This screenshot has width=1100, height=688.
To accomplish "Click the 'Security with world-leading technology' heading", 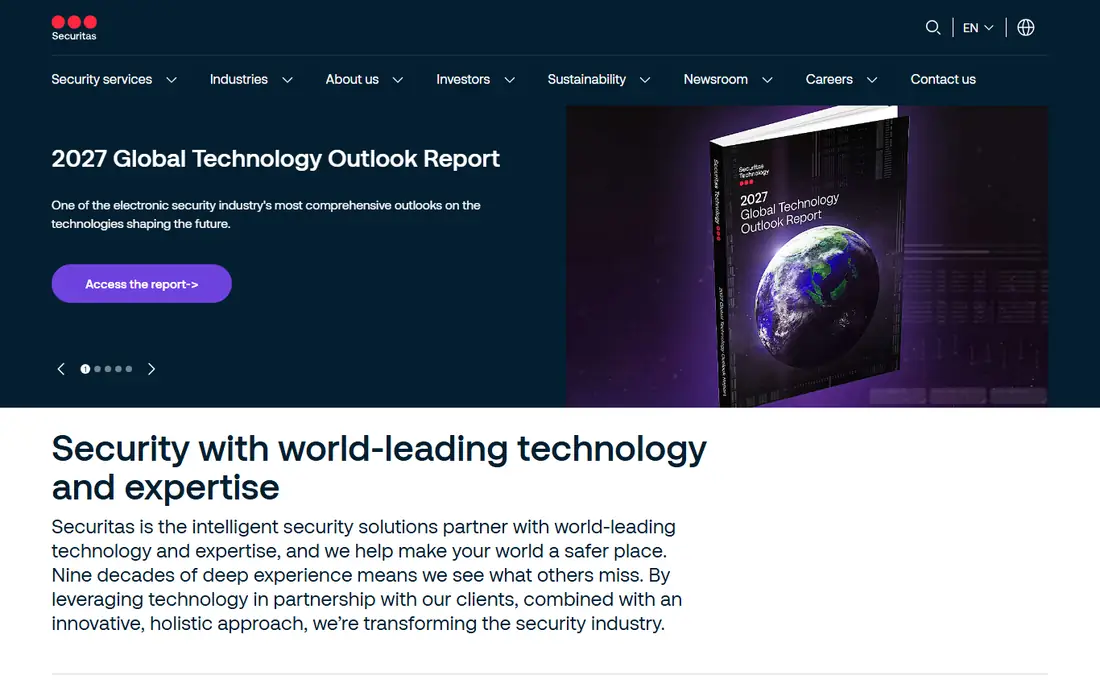I will [x=379, y=468].
